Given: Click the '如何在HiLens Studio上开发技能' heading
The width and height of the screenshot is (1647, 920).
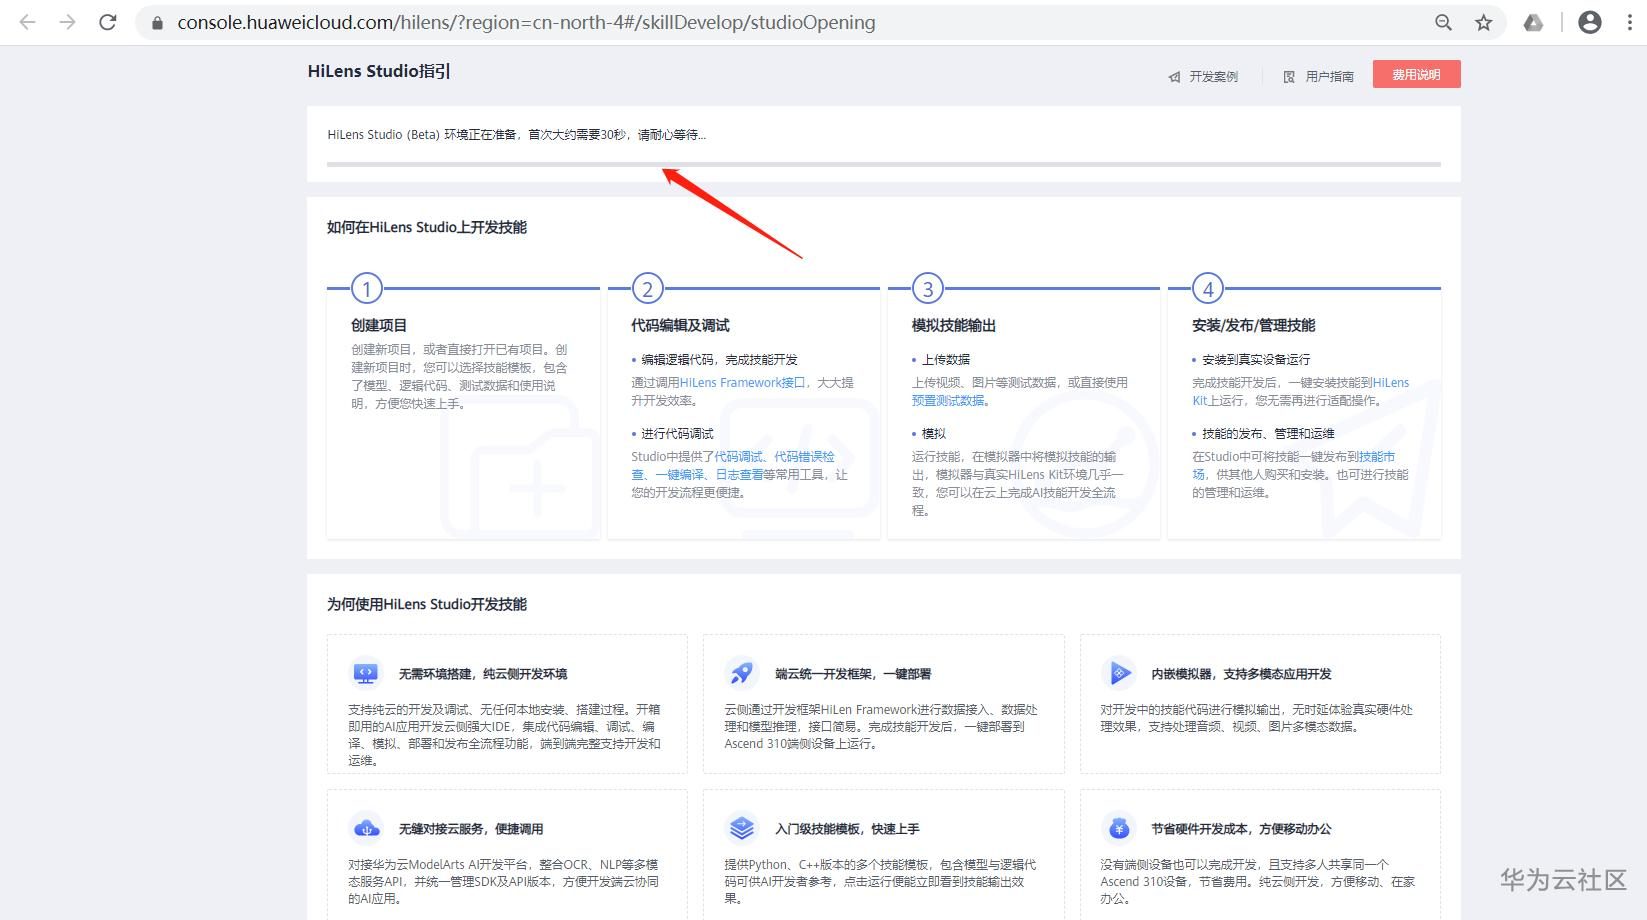Looking at the screenshot, I should coord(427,227).
